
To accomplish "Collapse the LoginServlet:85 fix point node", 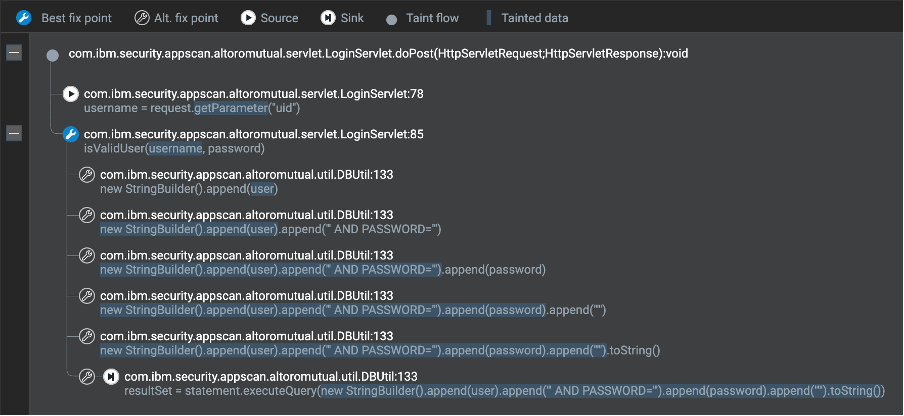I will point(14,133).
